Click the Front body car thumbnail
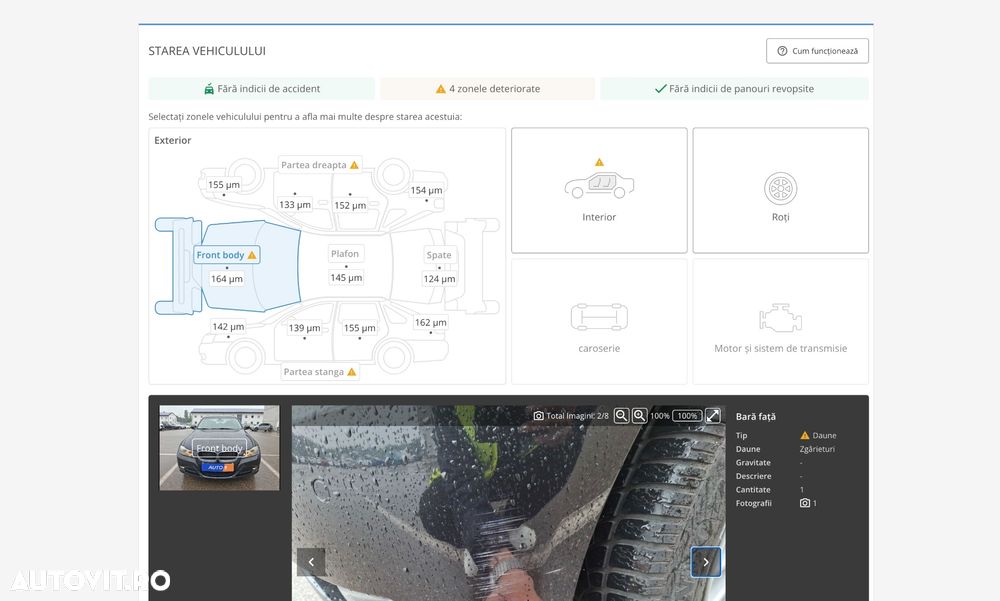 219,448
